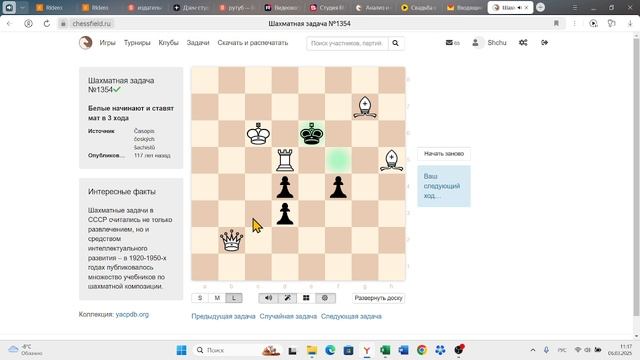Open Следующая задача link

tap(351, 316)
